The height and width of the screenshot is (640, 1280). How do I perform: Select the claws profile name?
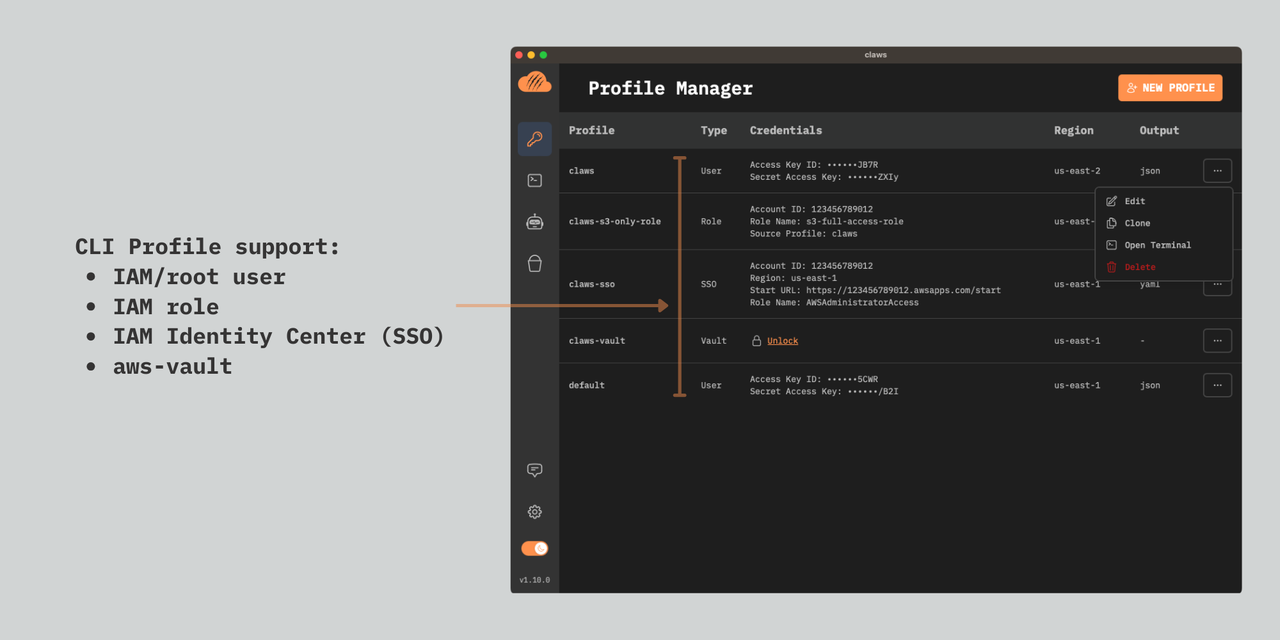581,171
